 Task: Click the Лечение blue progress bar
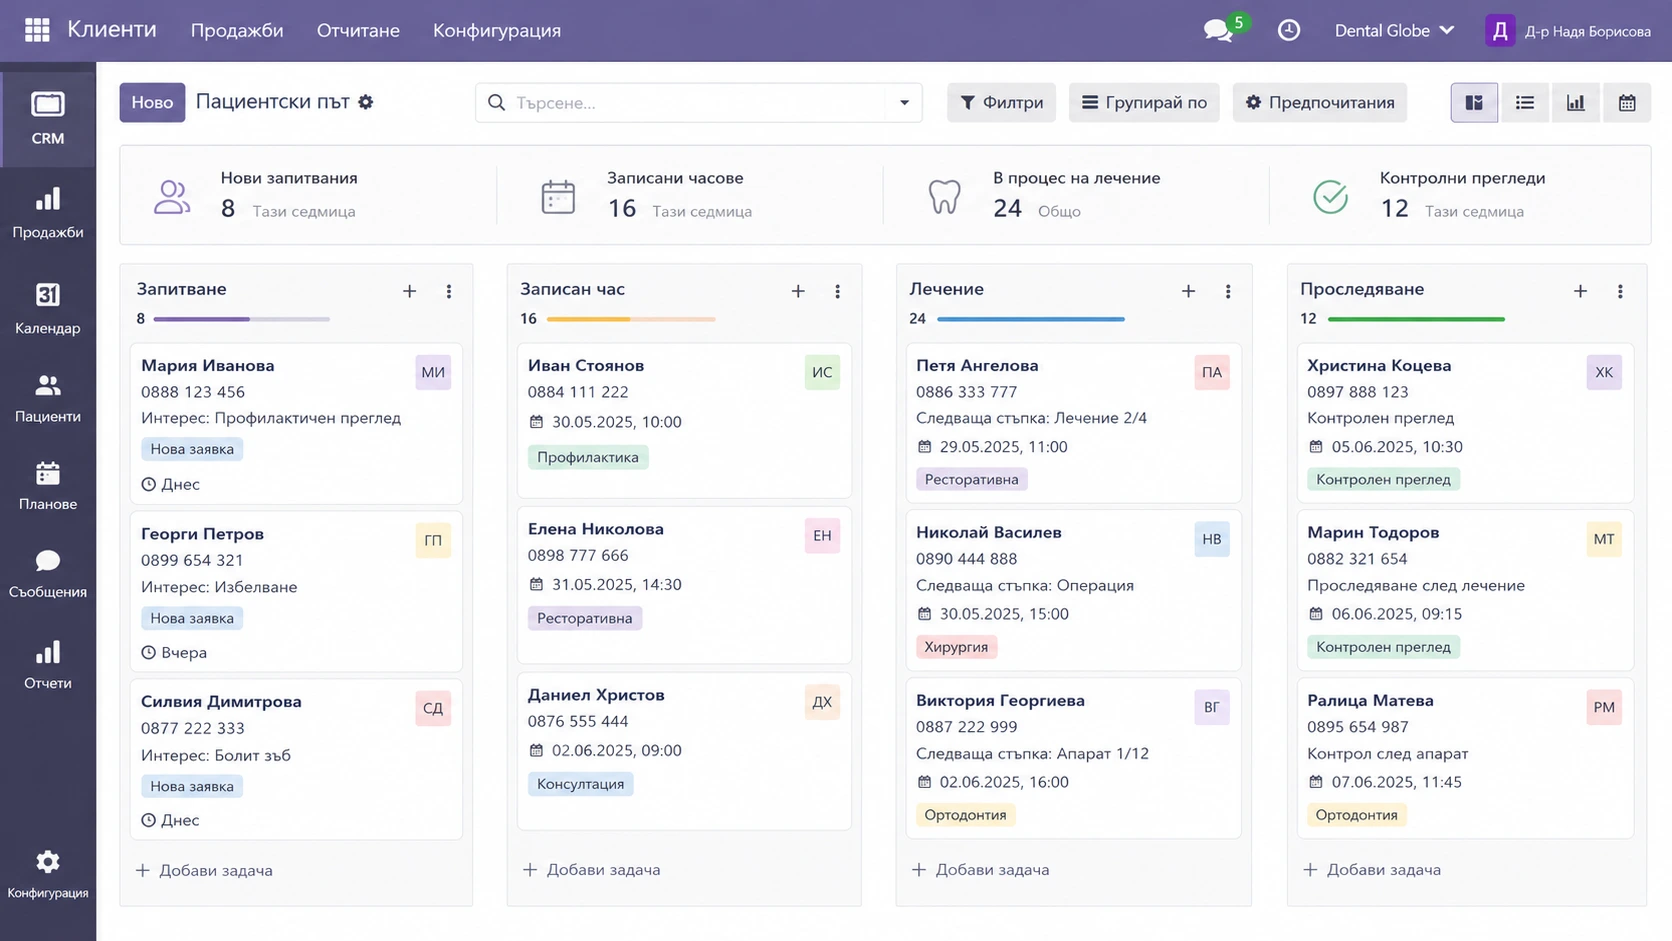(x=1031, y=319)
